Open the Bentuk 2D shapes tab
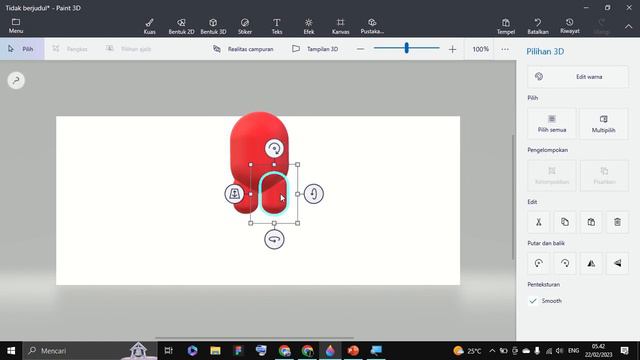This screenshot has width=640, height=360. tap(181, 26)
